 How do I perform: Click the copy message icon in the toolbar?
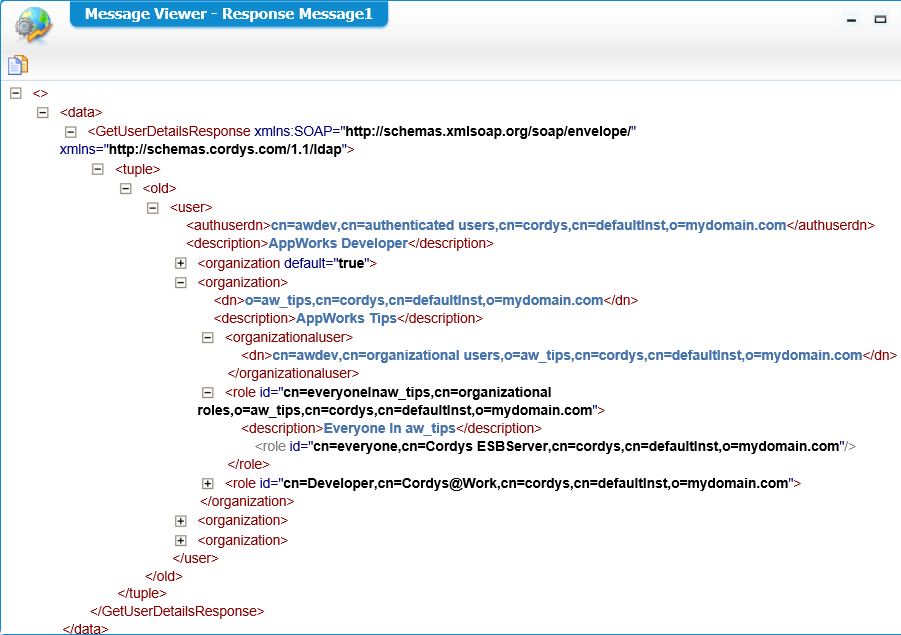tap(18, 65)
